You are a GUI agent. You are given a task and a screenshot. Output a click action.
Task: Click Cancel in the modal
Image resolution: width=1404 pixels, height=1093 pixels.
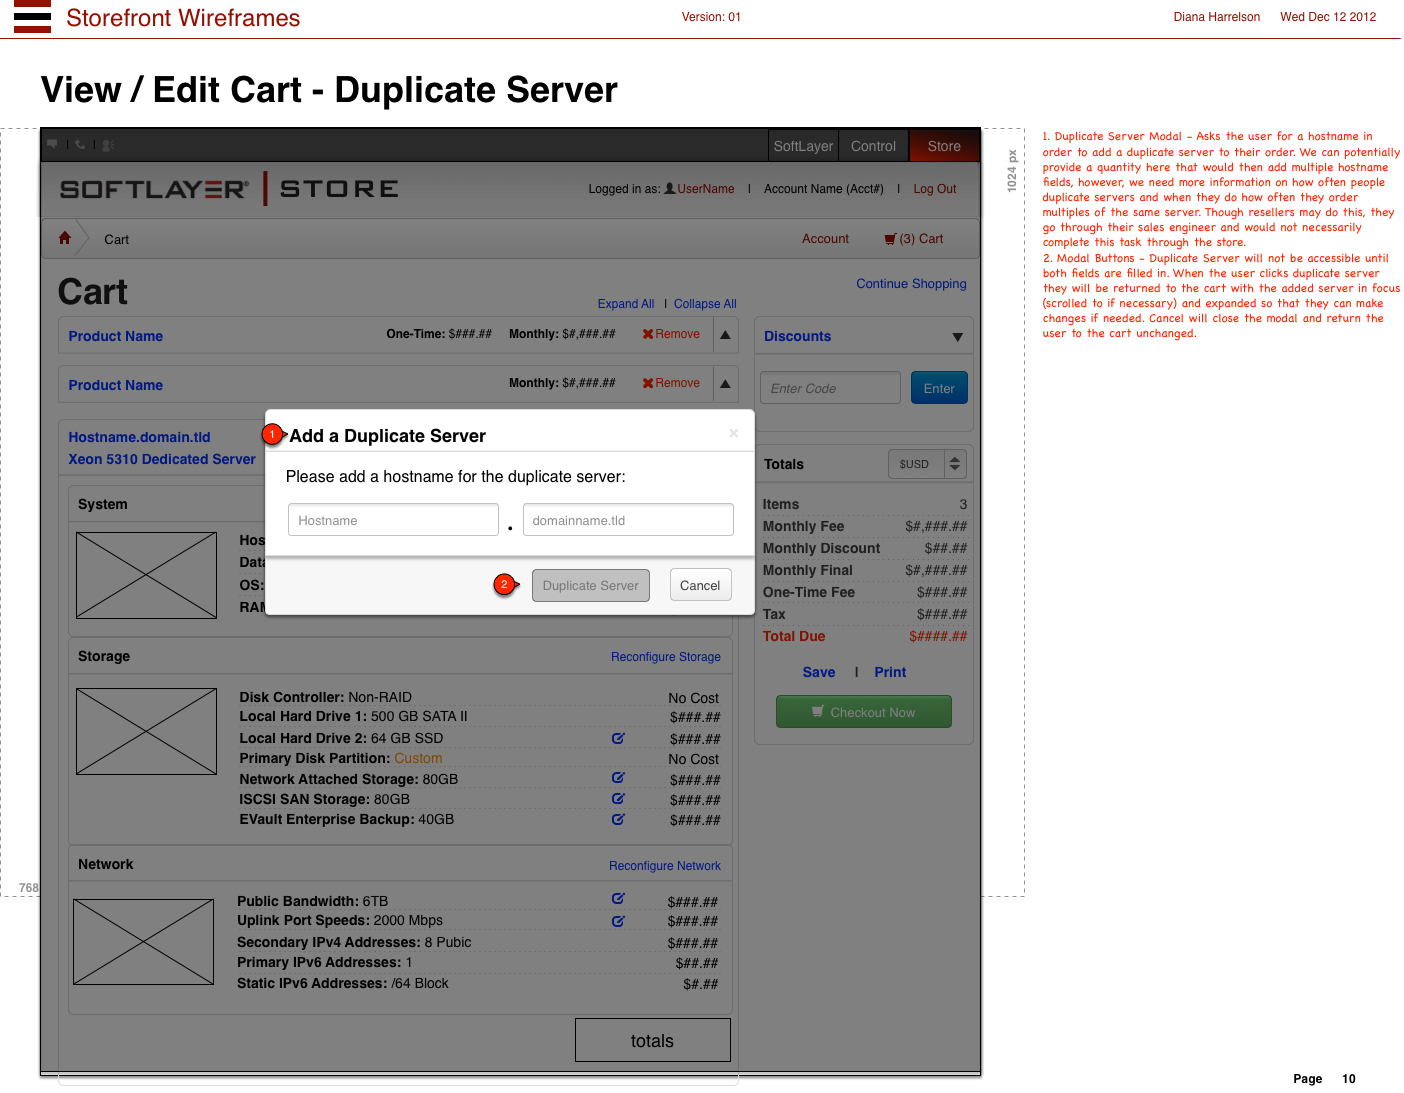tap(700, 586)
